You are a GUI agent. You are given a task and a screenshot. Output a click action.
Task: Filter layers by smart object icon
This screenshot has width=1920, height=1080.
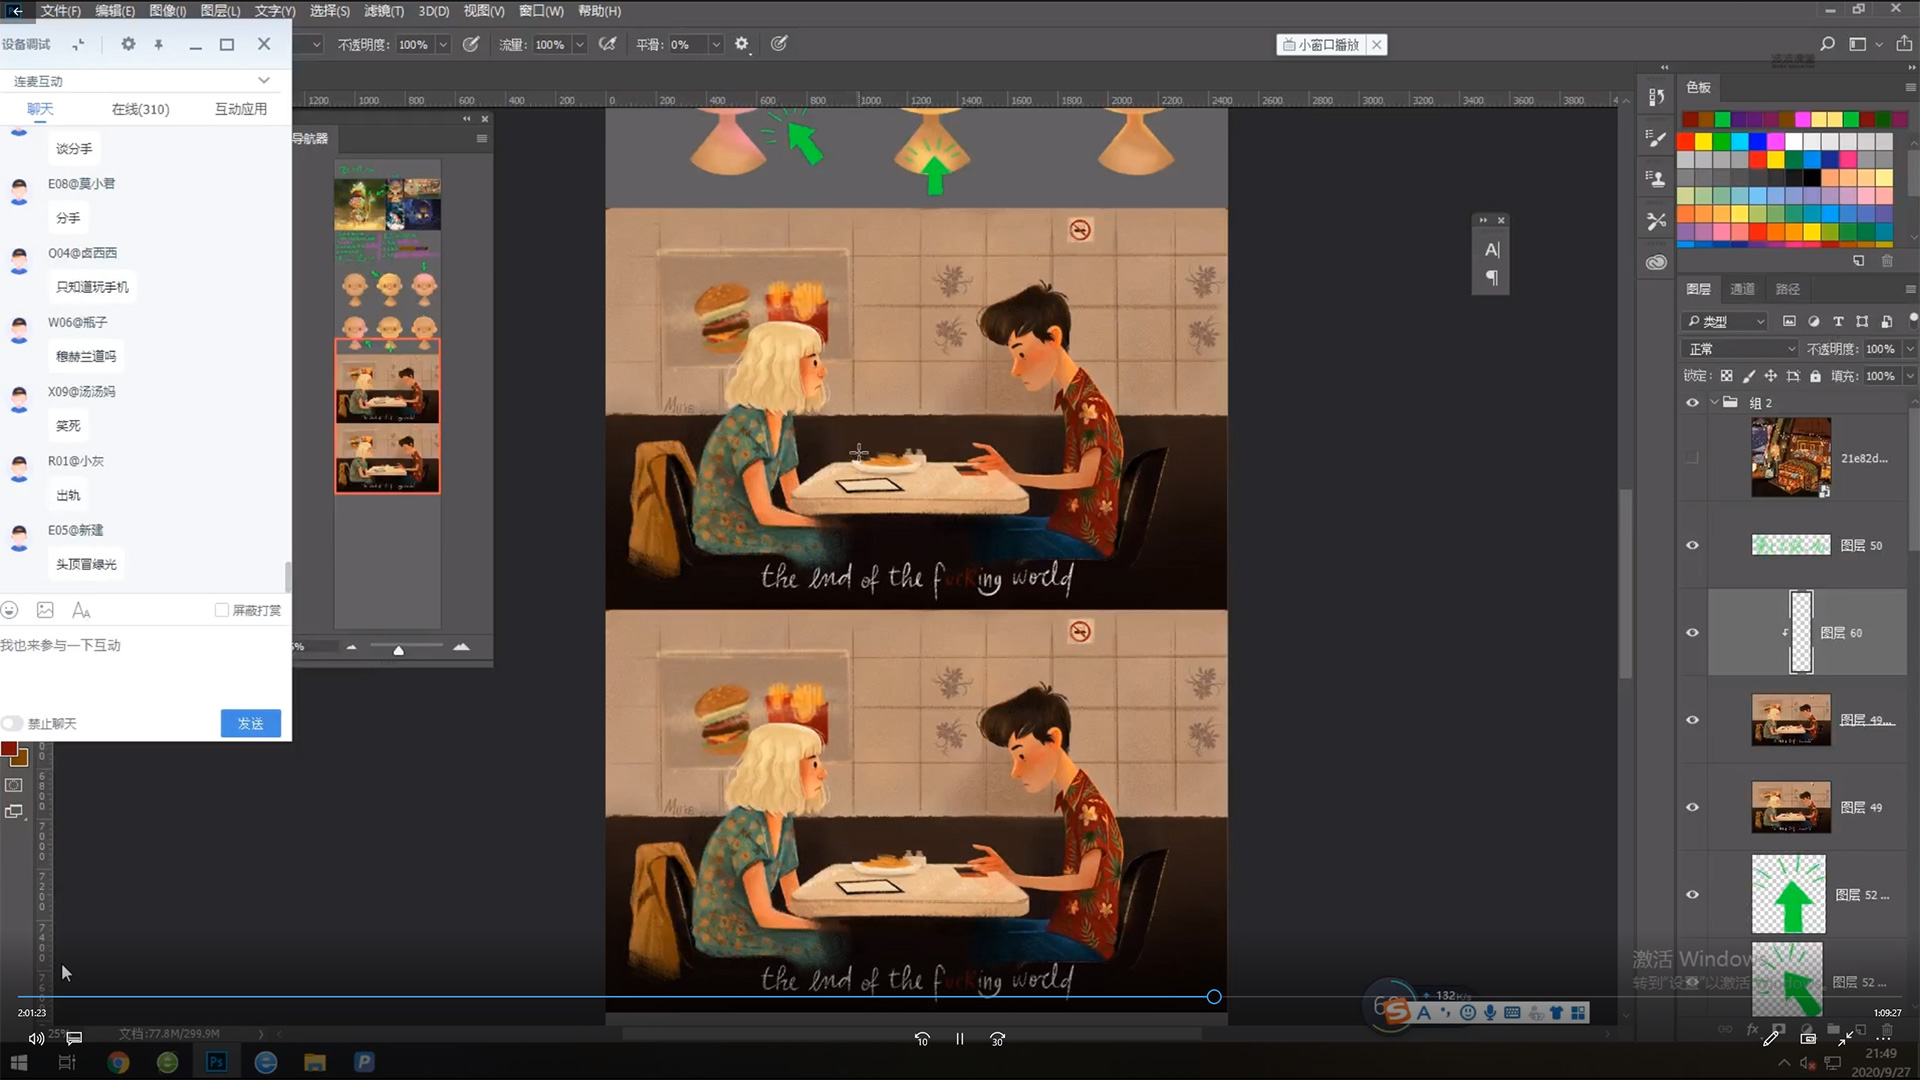(x=1886, y=321)
